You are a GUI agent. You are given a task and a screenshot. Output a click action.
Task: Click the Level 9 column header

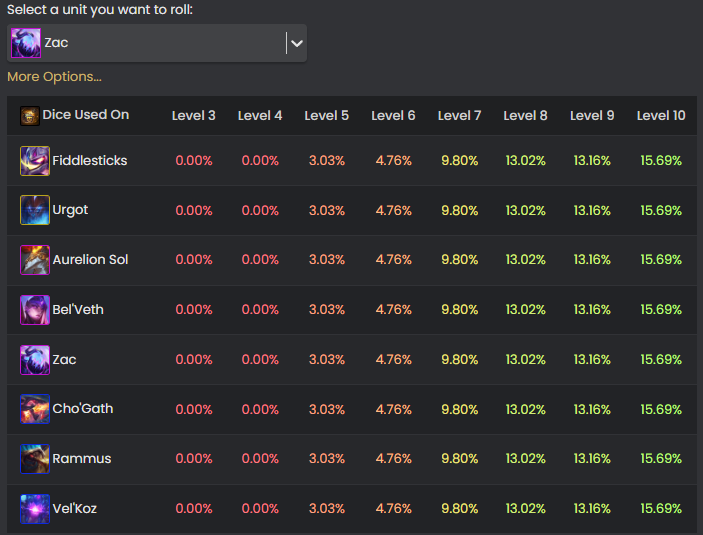point(592,116)
